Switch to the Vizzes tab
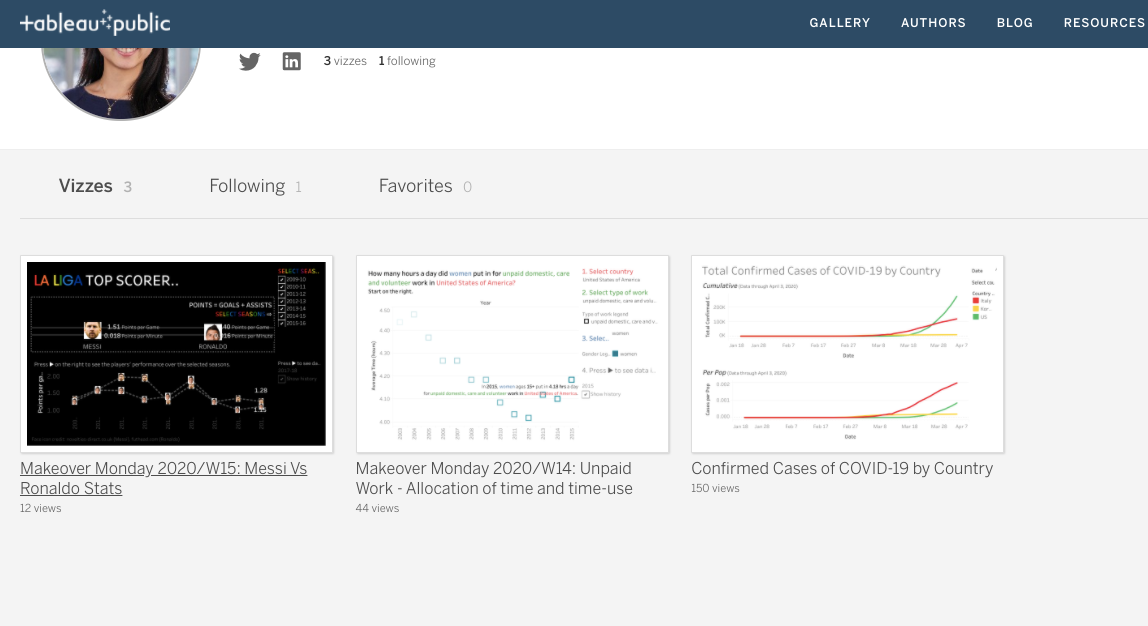Viewport: 1148px width, 626px height. coord(95,186)
